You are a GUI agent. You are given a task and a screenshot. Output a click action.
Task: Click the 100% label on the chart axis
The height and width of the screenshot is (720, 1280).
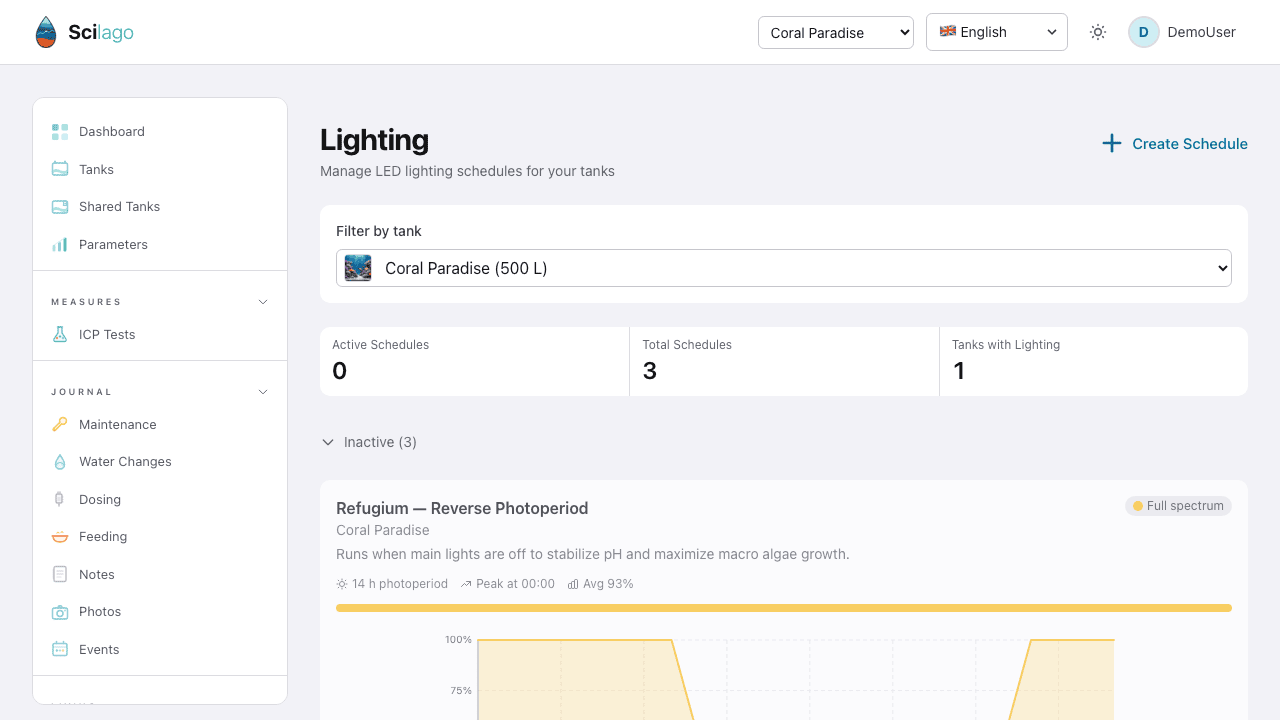[458, 640]
